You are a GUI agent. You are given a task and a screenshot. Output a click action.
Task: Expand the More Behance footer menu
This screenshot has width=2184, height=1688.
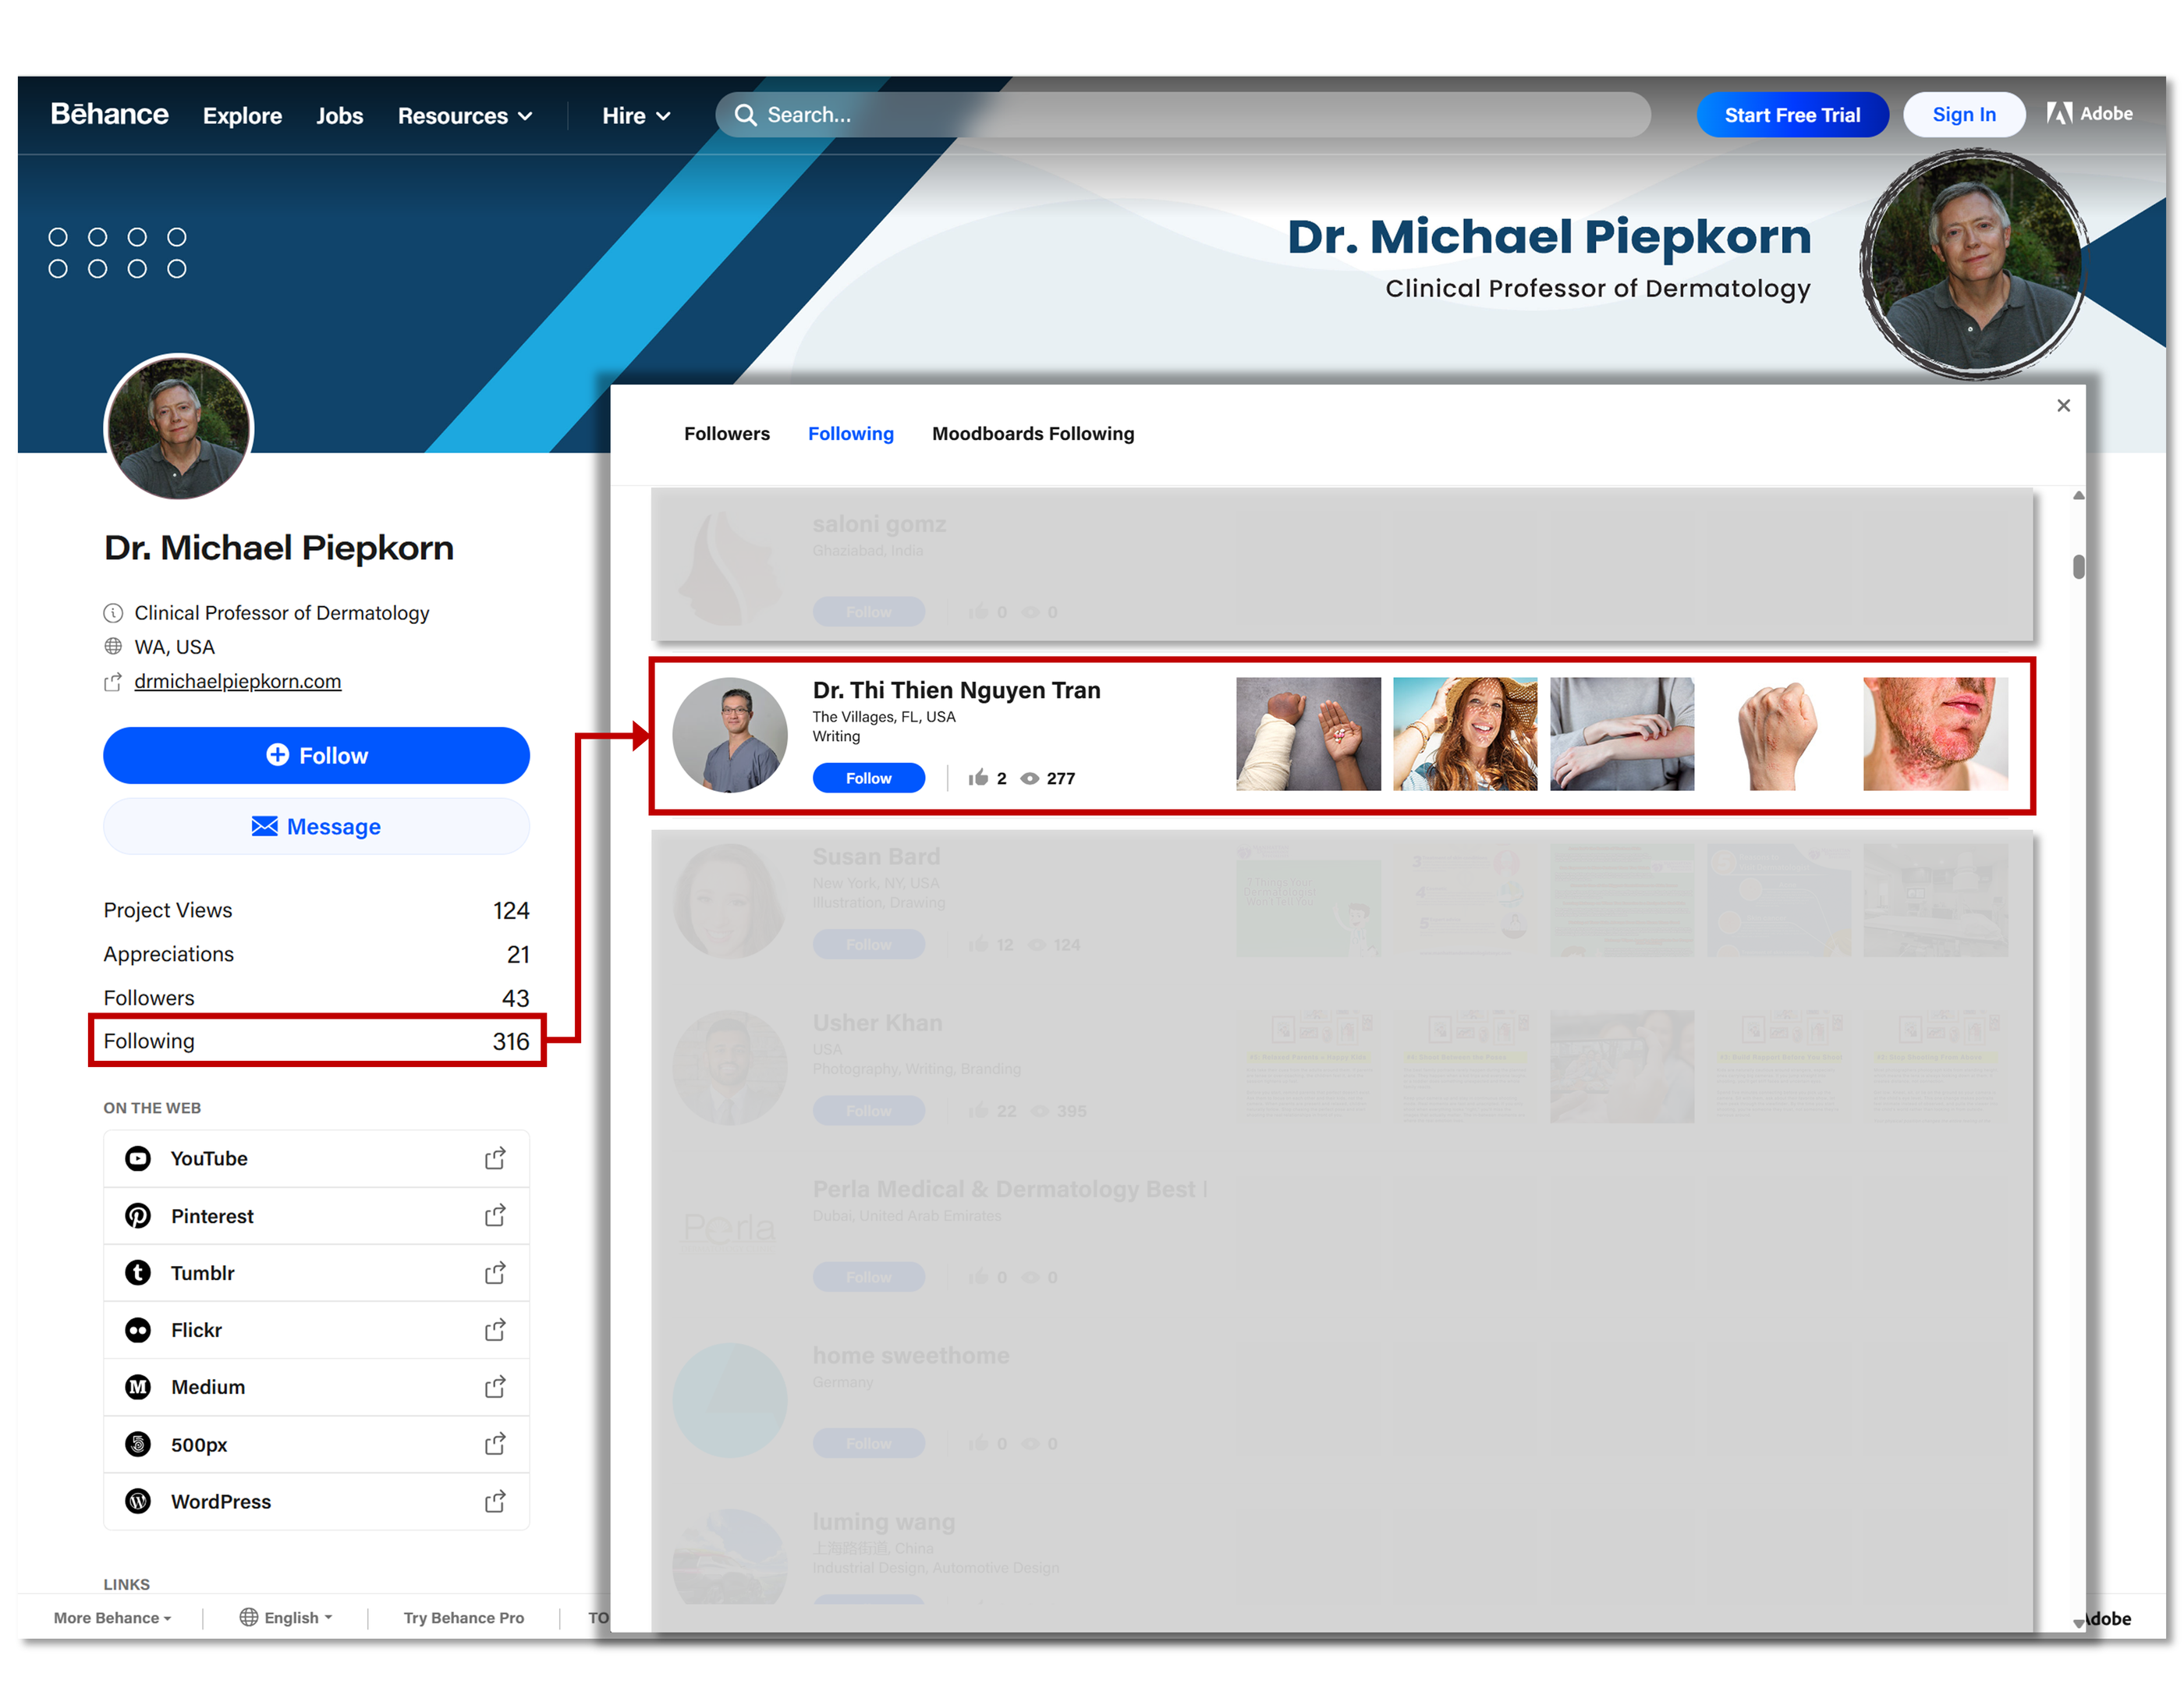(112, 1618)
